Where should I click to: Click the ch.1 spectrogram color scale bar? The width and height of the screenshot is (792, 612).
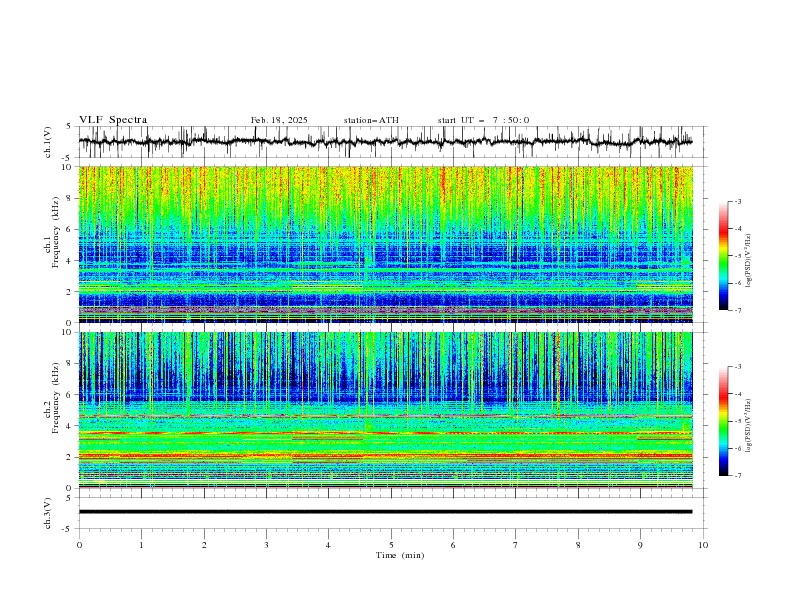click(723, 256)
